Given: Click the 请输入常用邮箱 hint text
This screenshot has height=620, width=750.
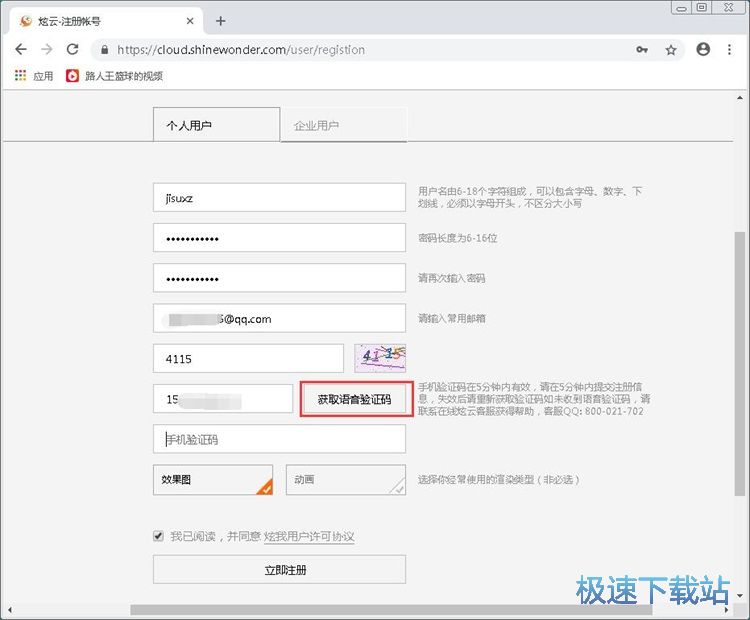Looking at the screenshot, I should [452, 318].
